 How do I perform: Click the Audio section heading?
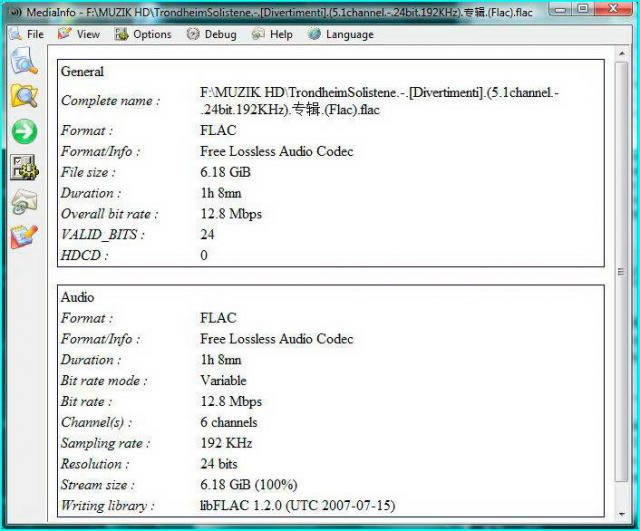coord(78,297)
